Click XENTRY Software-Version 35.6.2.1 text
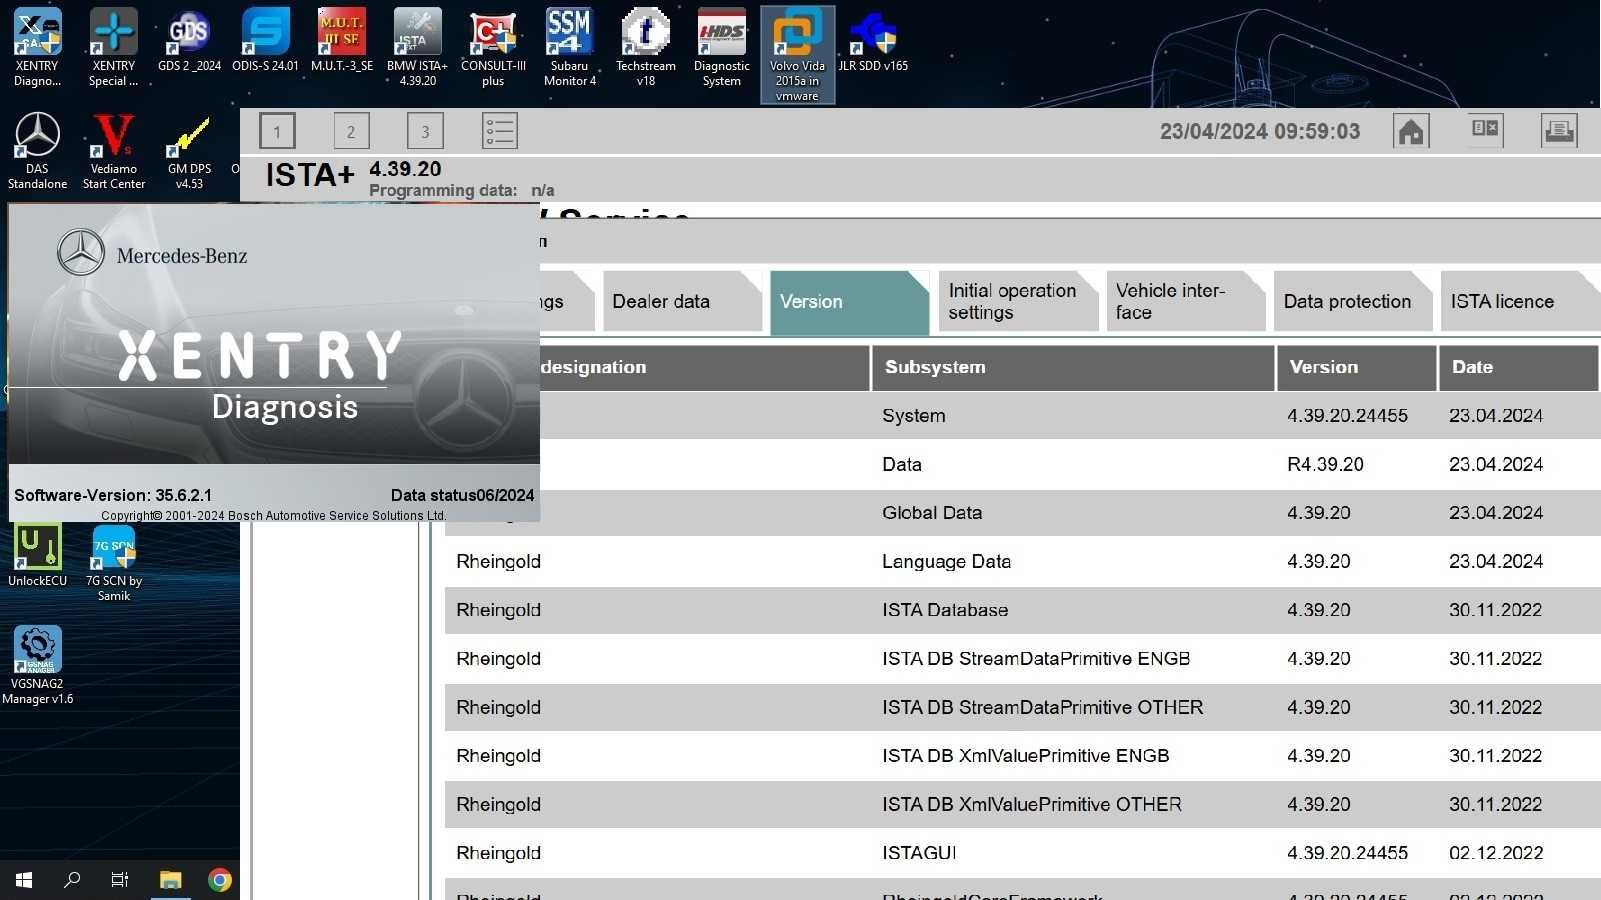The width and height of the screenshot is (1601, 900). (113, 495)
